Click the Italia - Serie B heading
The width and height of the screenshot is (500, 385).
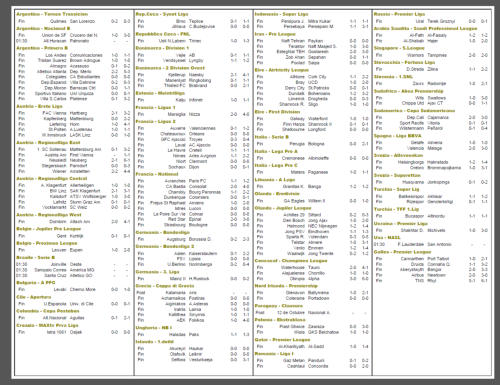[x=272, y=137]
